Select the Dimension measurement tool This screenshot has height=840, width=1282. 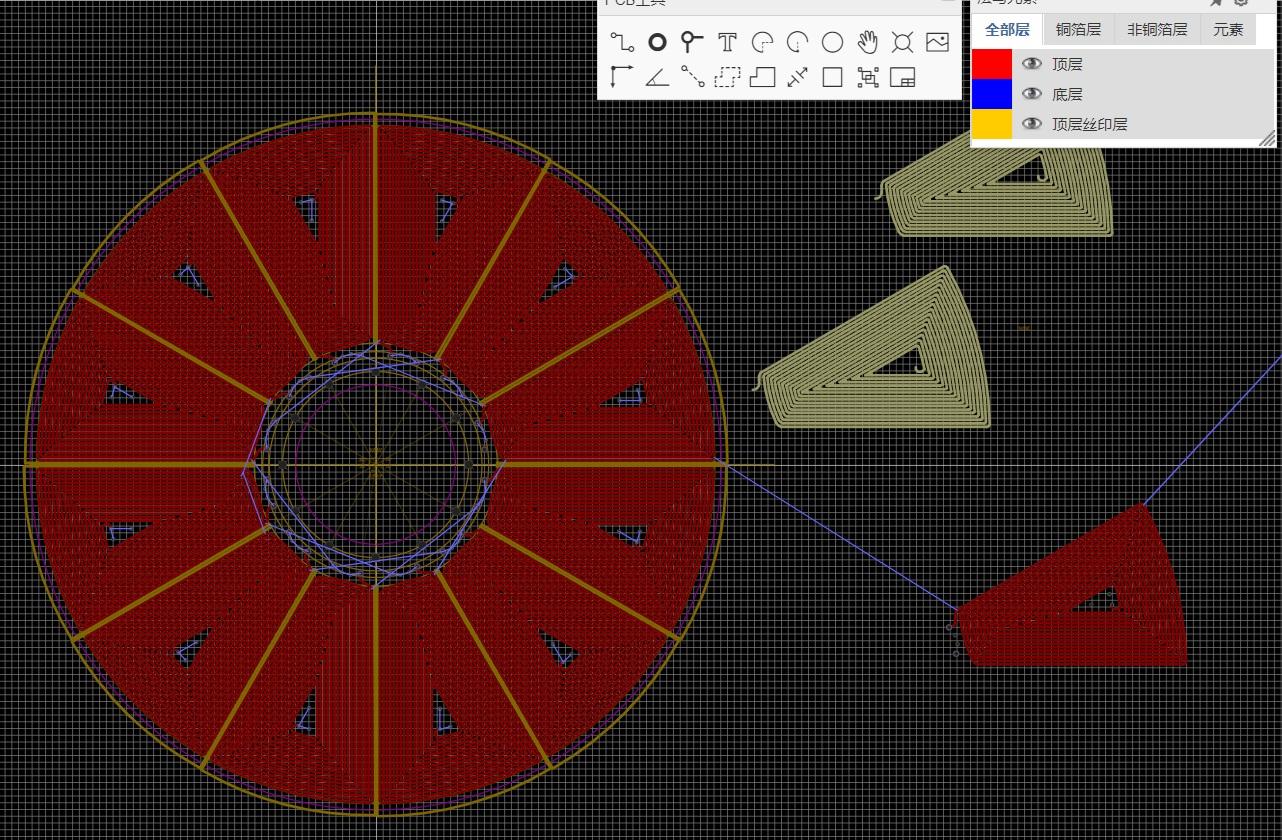tap(797, 77)
